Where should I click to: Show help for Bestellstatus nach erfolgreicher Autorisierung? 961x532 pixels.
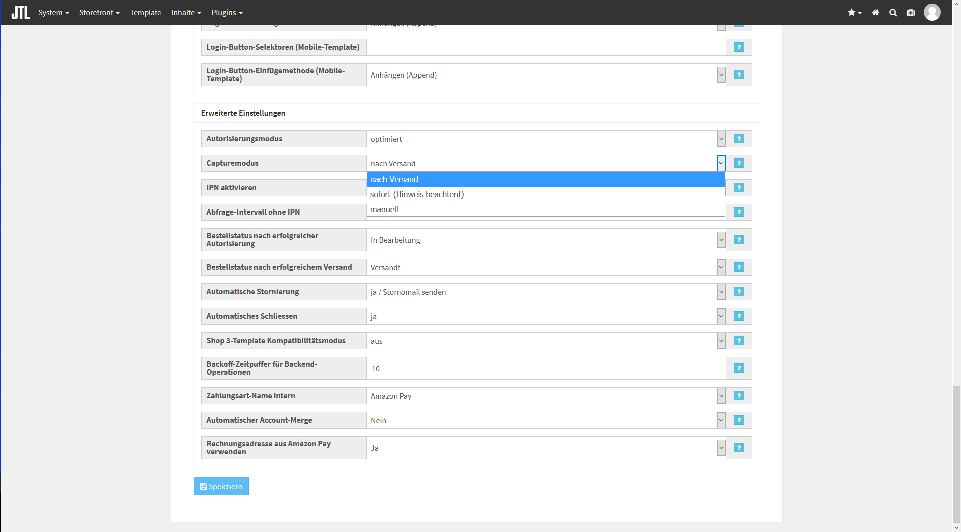pyautogui.click(x=739, y=240)
